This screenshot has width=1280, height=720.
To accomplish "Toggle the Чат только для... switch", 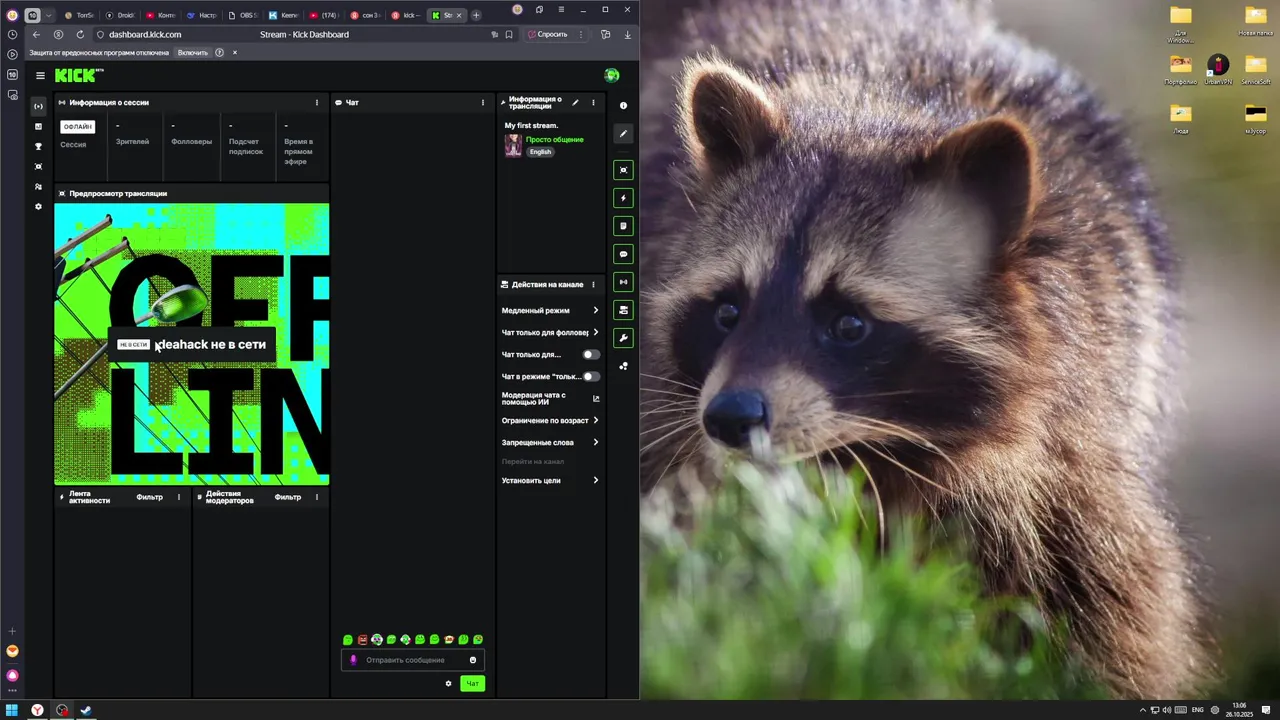I will pyautogui.click(x=591, y=354).
